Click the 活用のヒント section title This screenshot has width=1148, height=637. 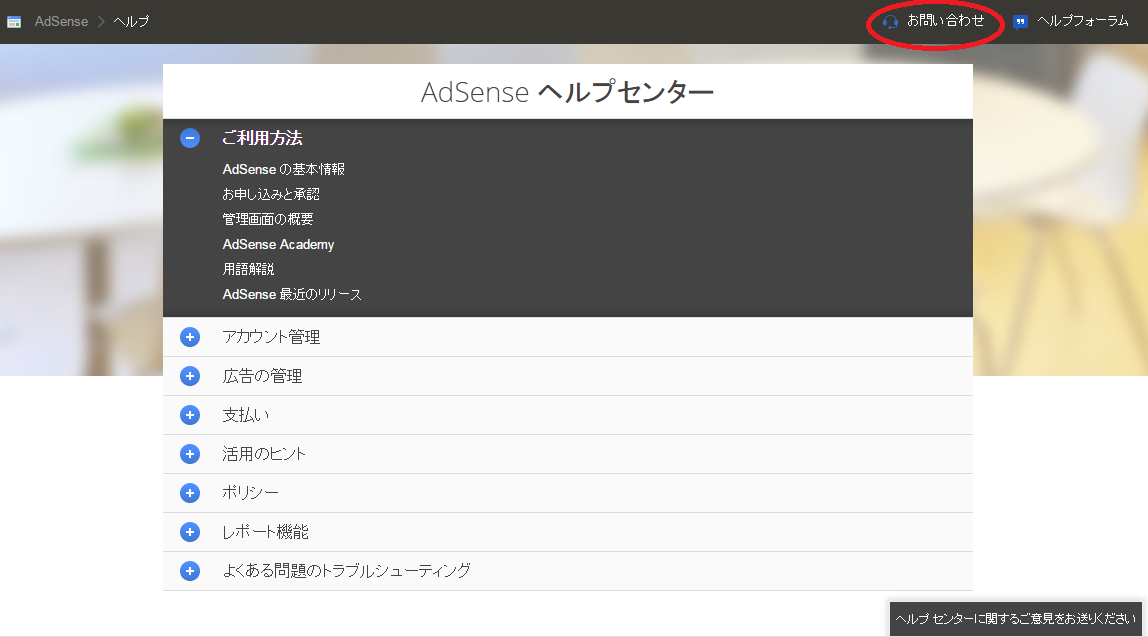264,454
